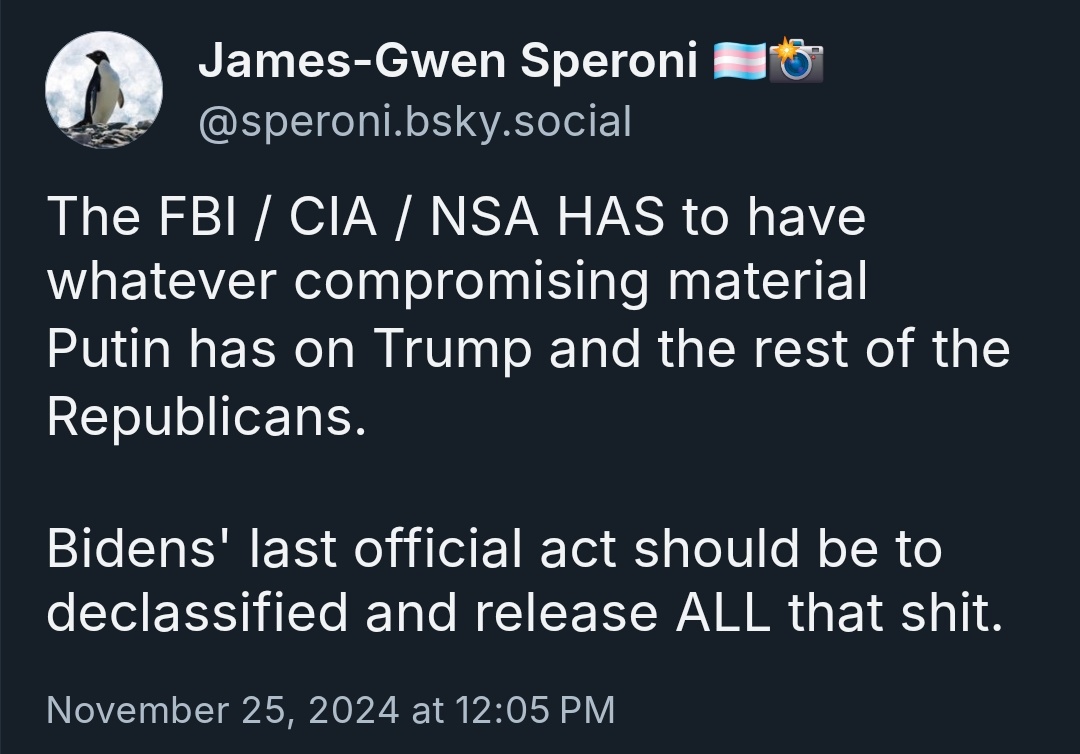Click the word "Putin" in the post
This screenshot has width=1080, height=754.
click(x=109, y=349)
